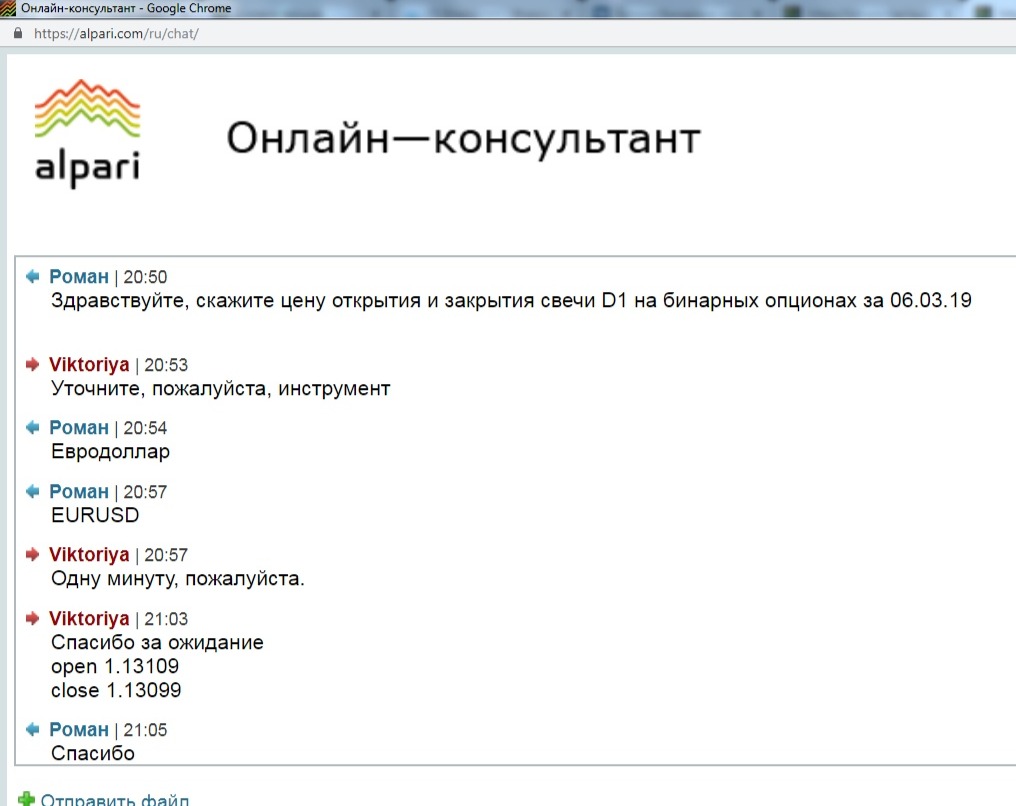This screenshot has height=806, width=1016.
Task: Click blue arrow beside Роман's 21:05 message
Action: 34,730
